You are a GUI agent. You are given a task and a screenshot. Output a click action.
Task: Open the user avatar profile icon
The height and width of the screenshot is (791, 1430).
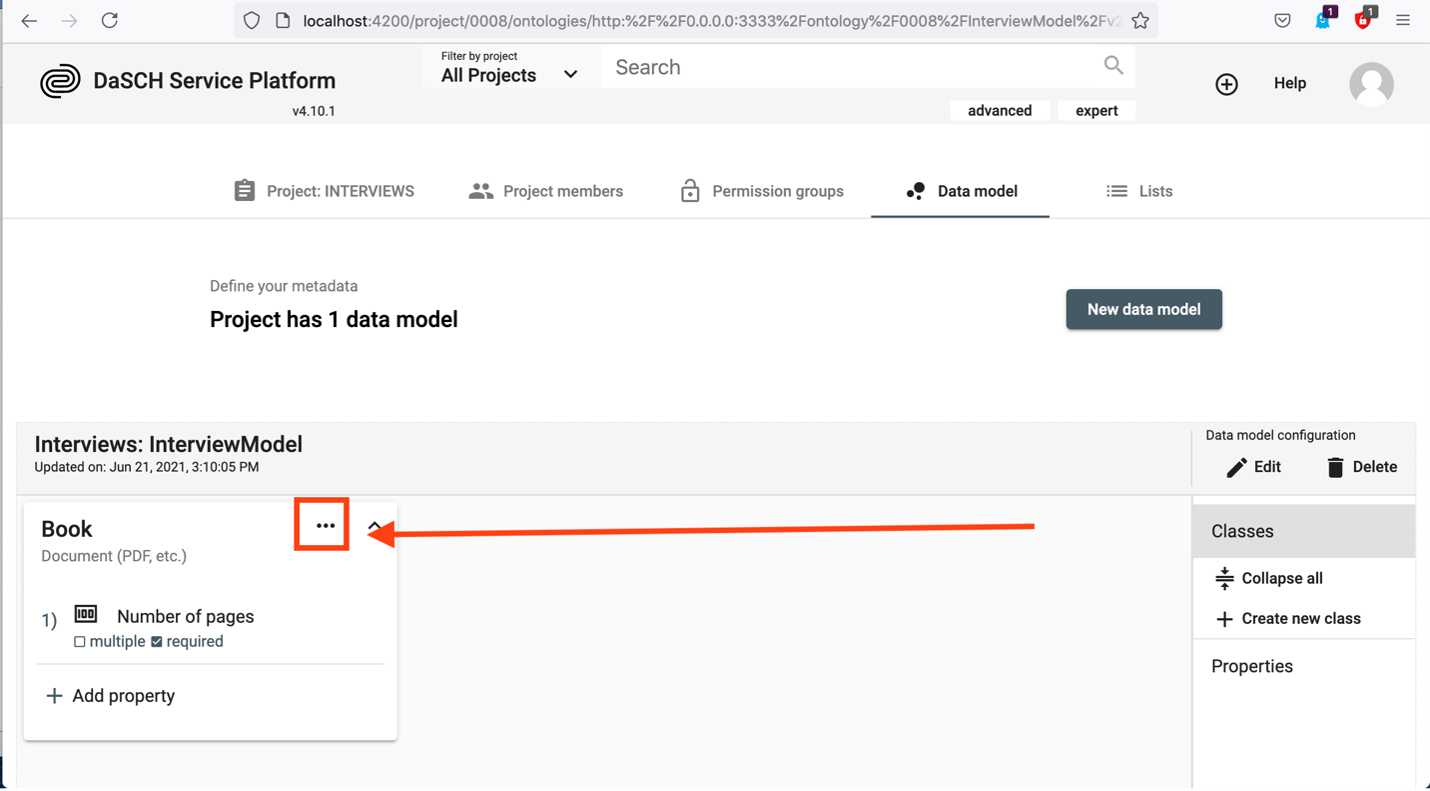click(x=1371, y=84)
